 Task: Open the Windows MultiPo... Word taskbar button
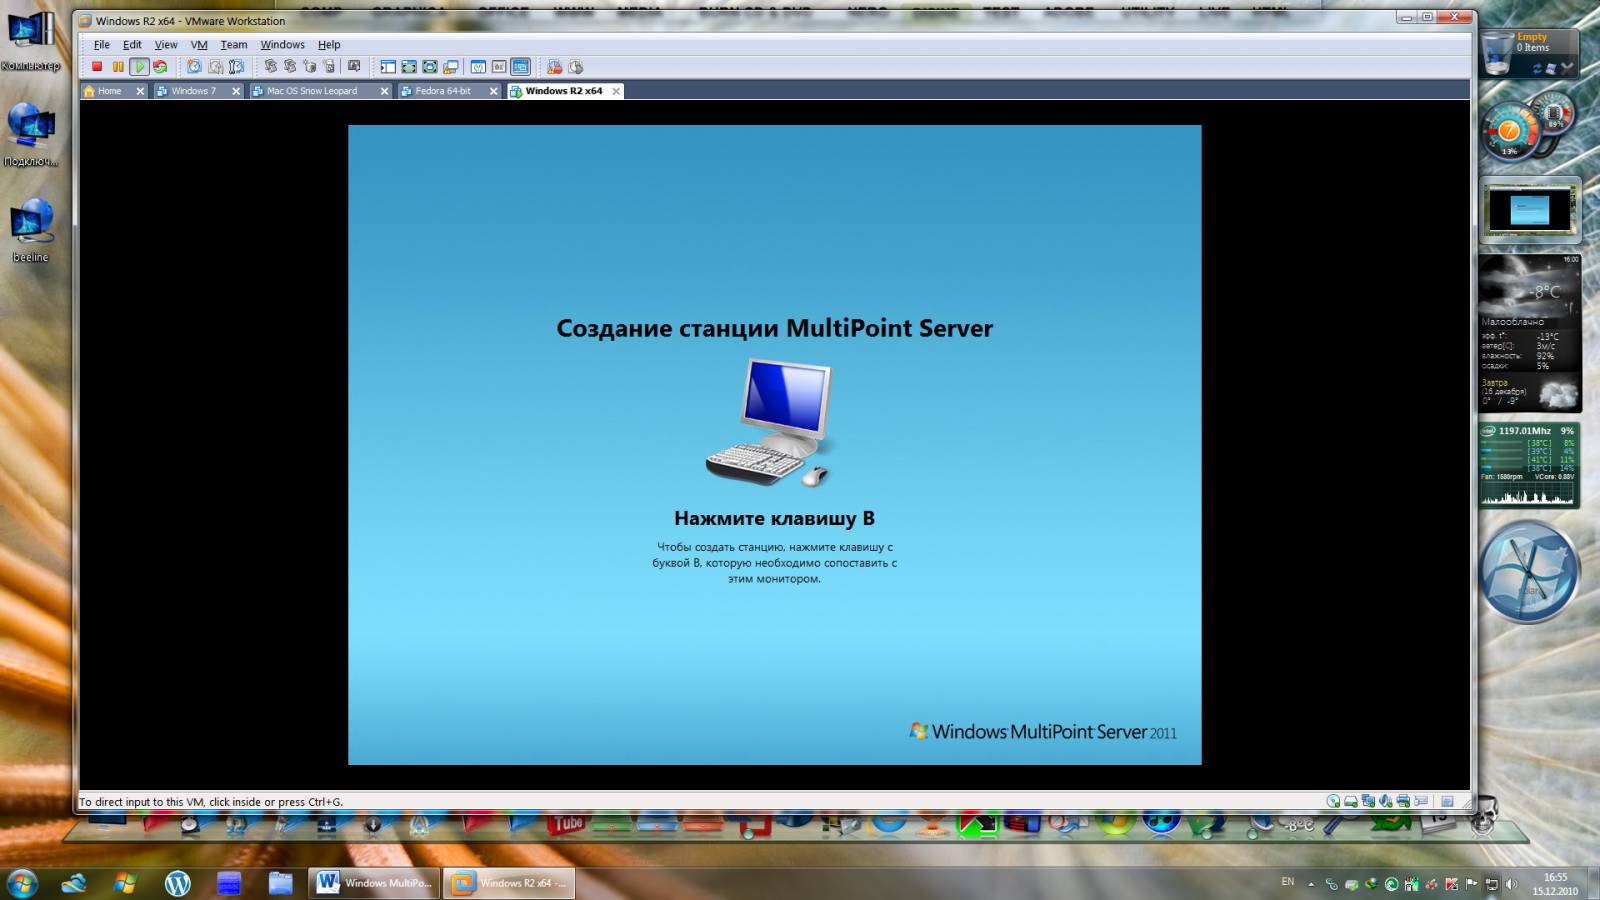point(374,883)
